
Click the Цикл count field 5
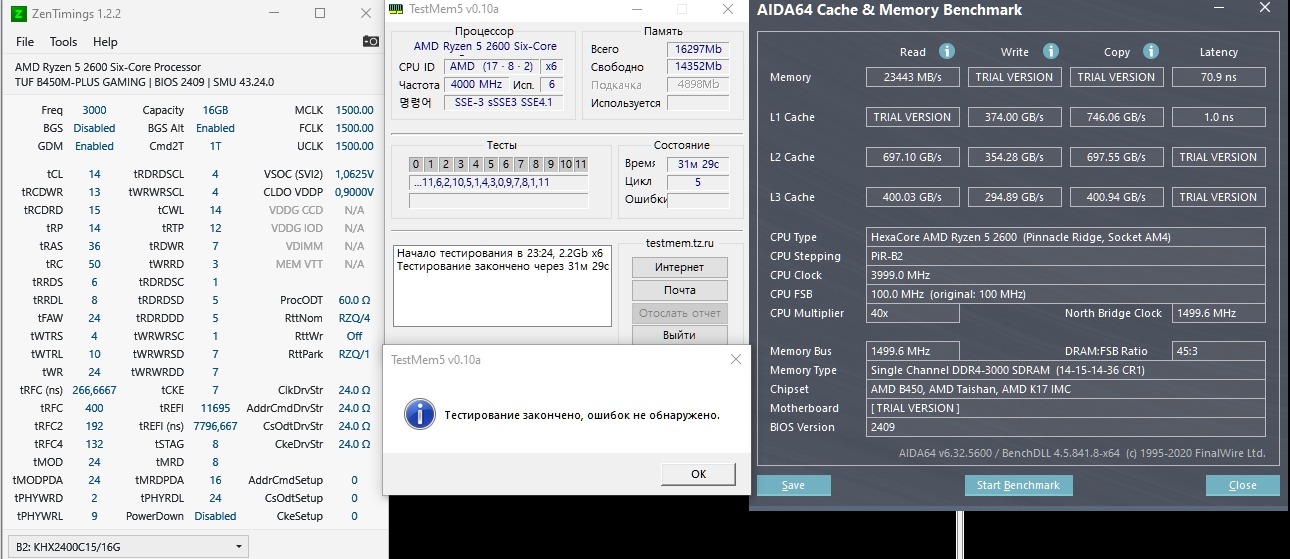coord(698,182)
